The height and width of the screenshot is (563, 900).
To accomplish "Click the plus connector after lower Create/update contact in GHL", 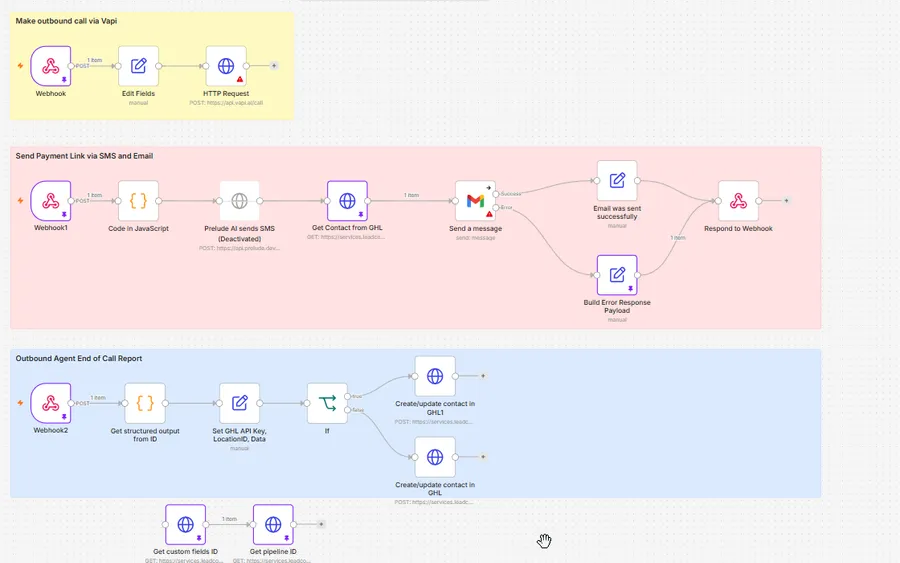I will click(483, 457).
